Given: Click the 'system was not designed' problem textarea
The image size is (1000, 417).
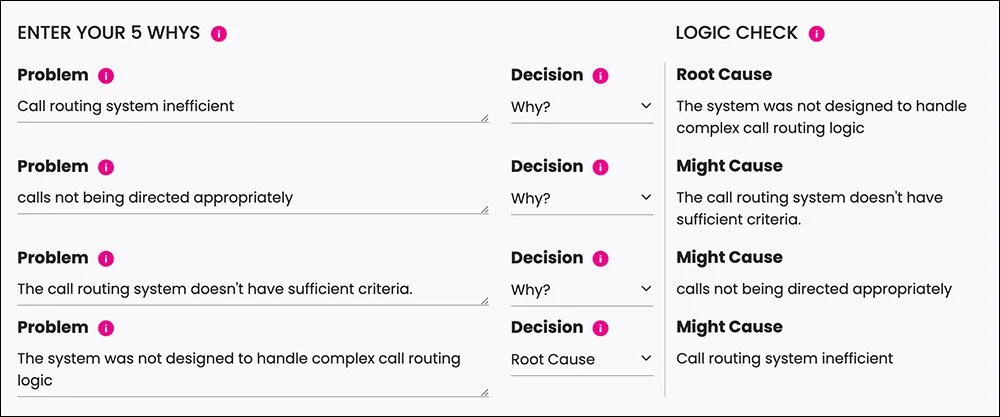Looking at the screenshot, I should 250,369.
